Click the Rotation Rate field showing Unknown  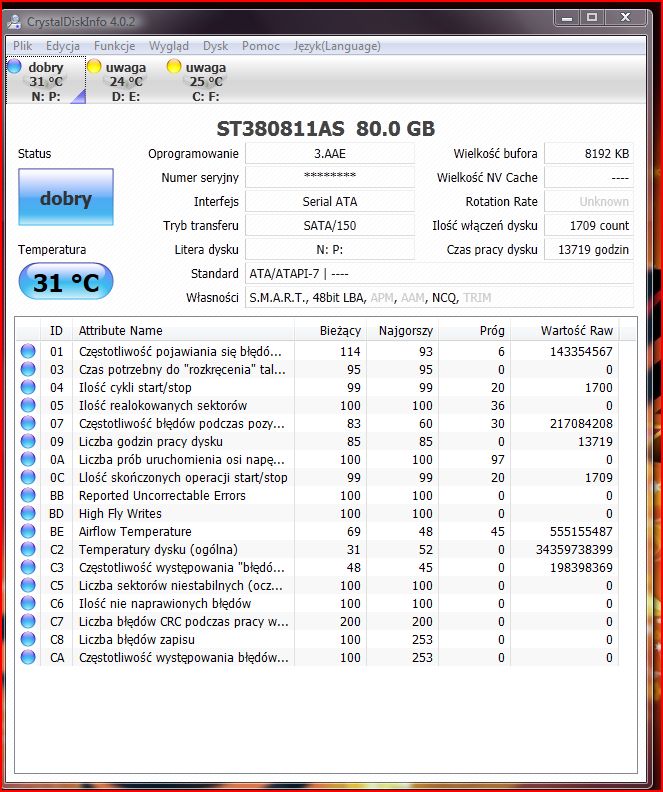point(589,202)
